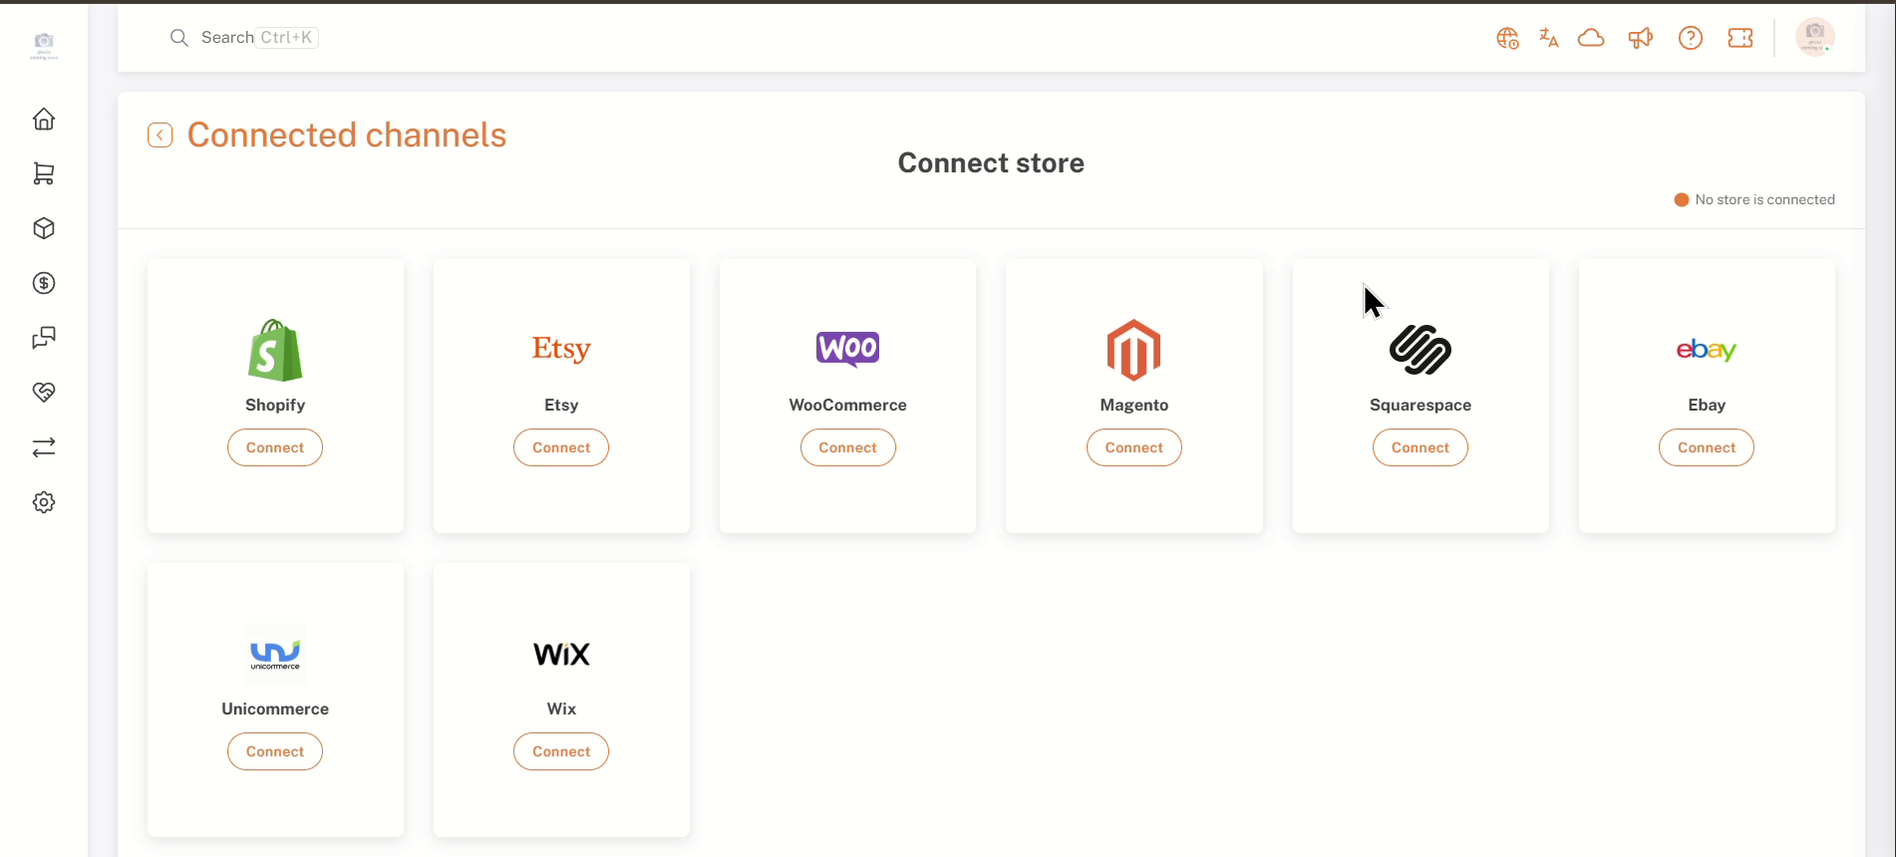1896x857 pixels.
Task: Open the dollar billing icon
Action: 44,283
